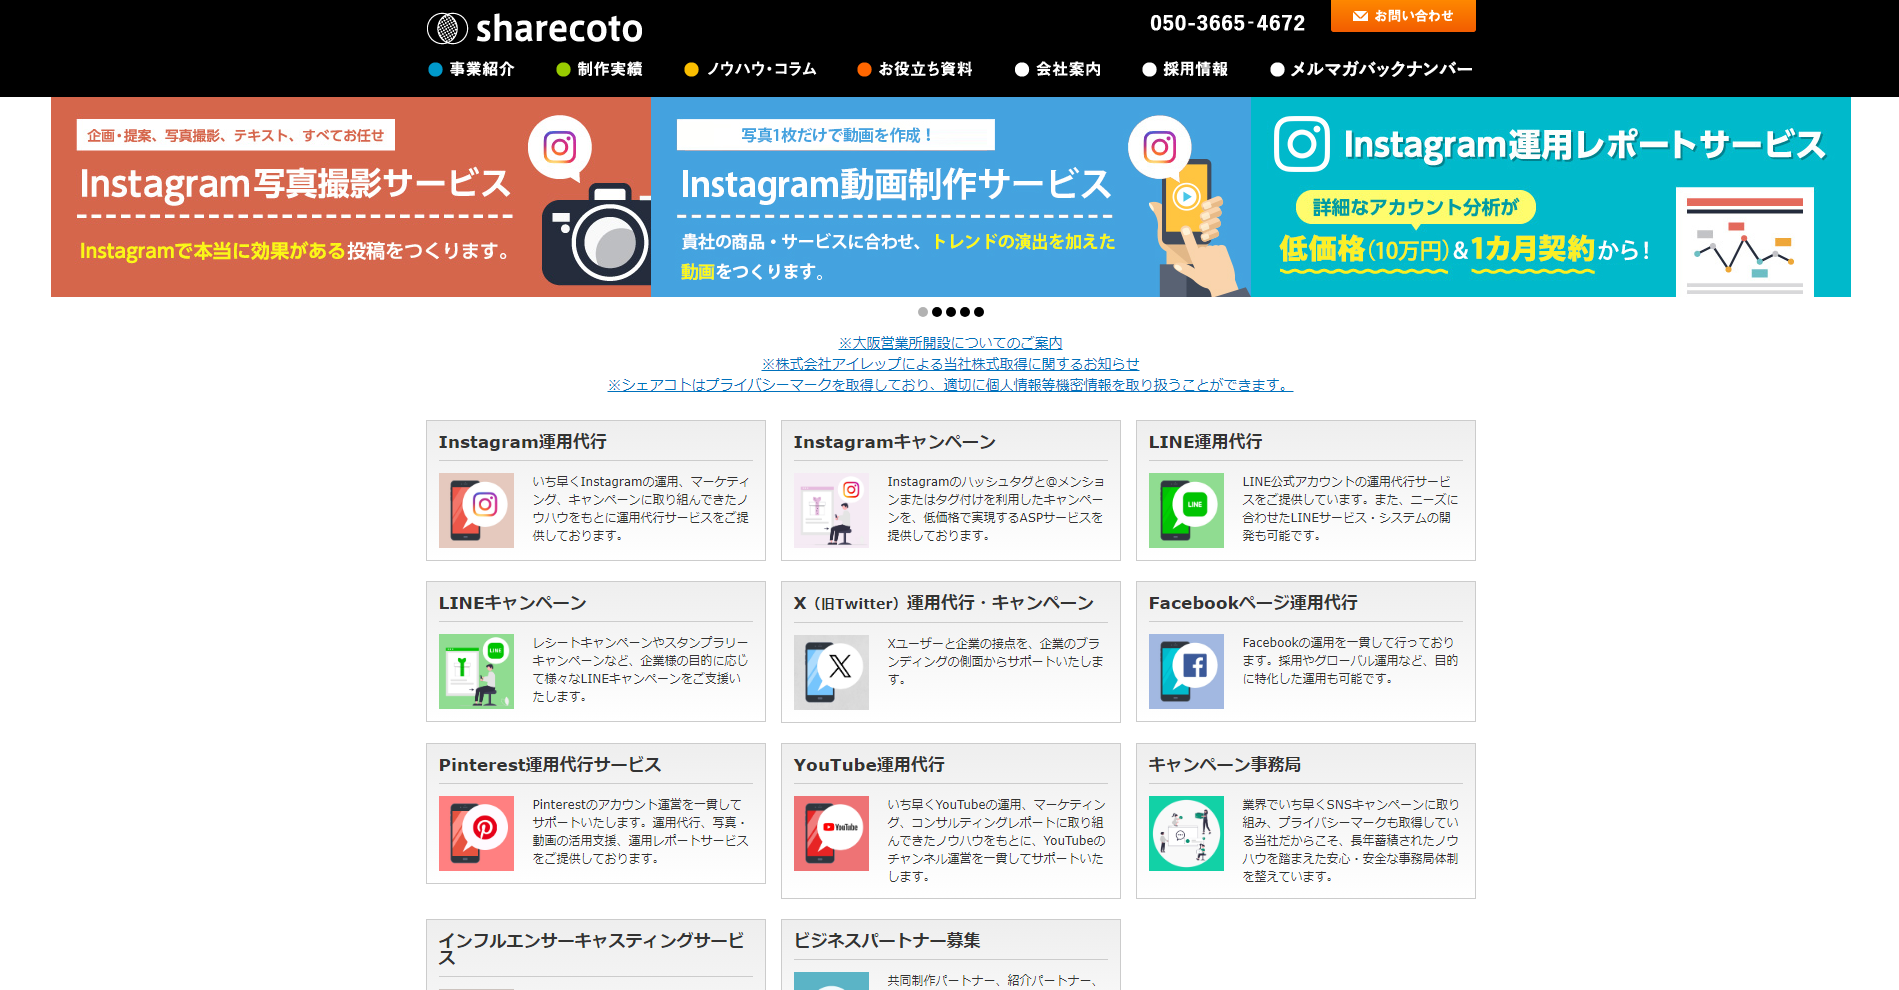Select the second carousel slide dot
1899x990 pixels.
point(937,312)
